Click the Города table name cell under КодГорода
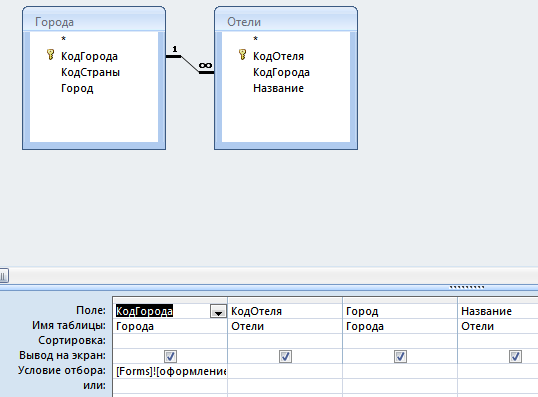This screenshot has width=538, height=397. (x=170, y=326)
